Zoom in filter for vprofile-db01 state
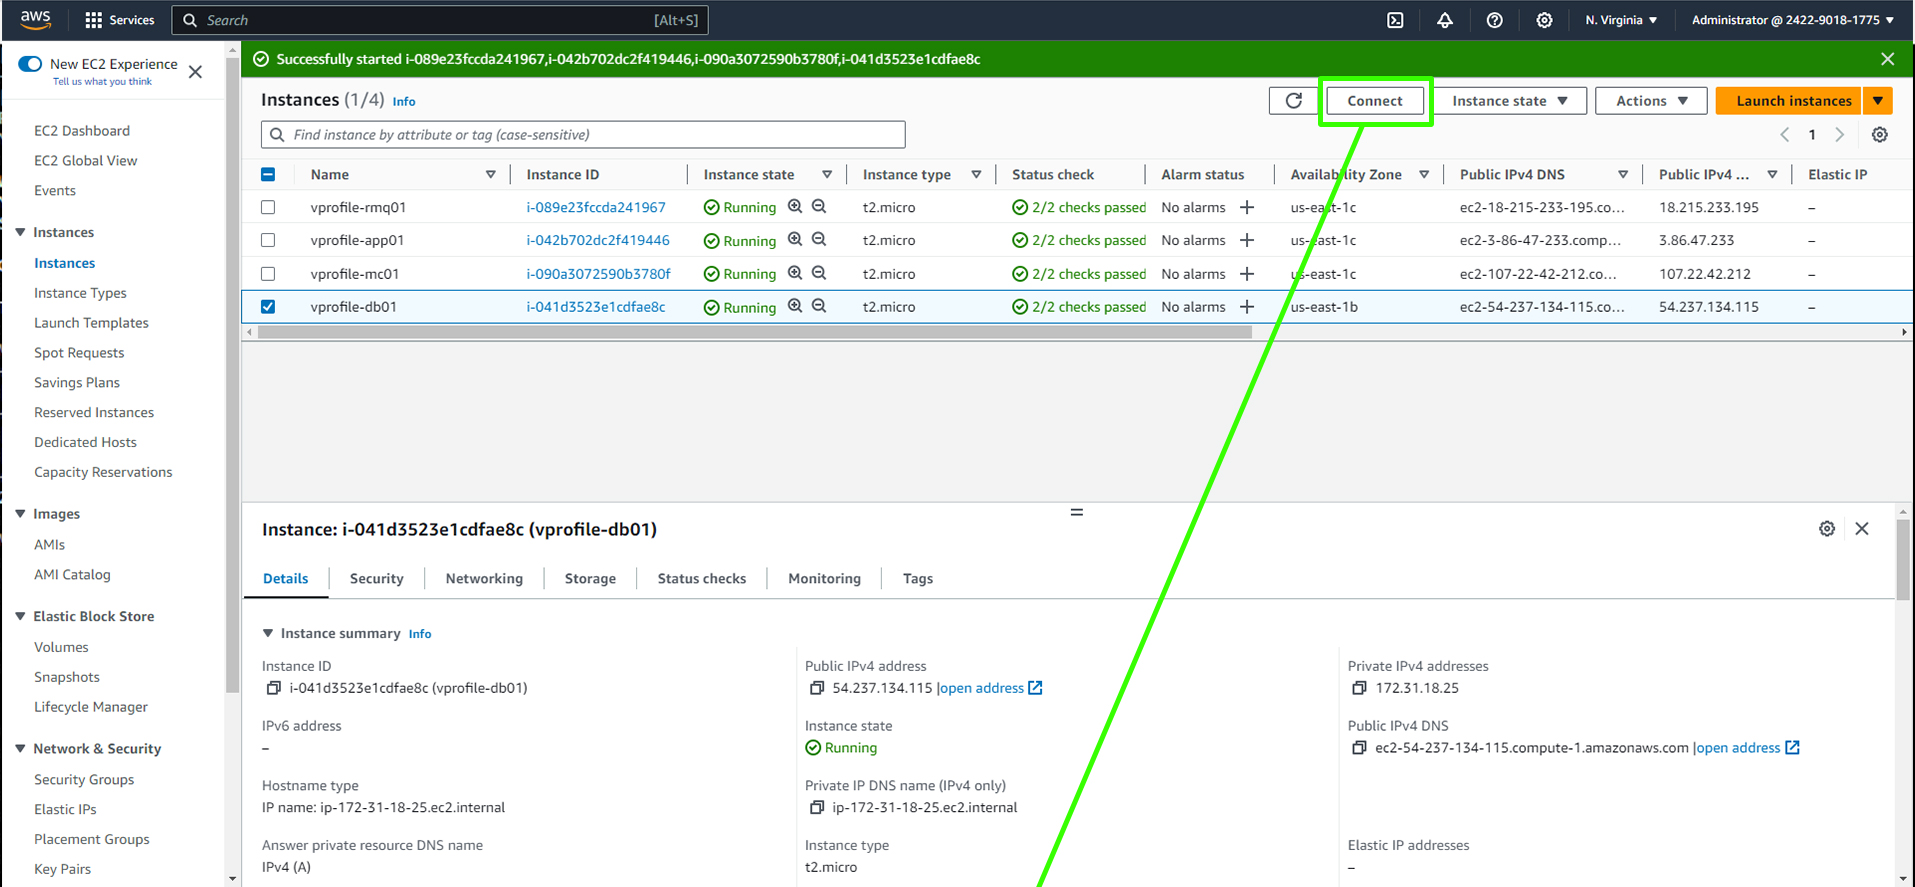Image resolution: width=1915 pixels, height=887 pixels. click(795, 306)
